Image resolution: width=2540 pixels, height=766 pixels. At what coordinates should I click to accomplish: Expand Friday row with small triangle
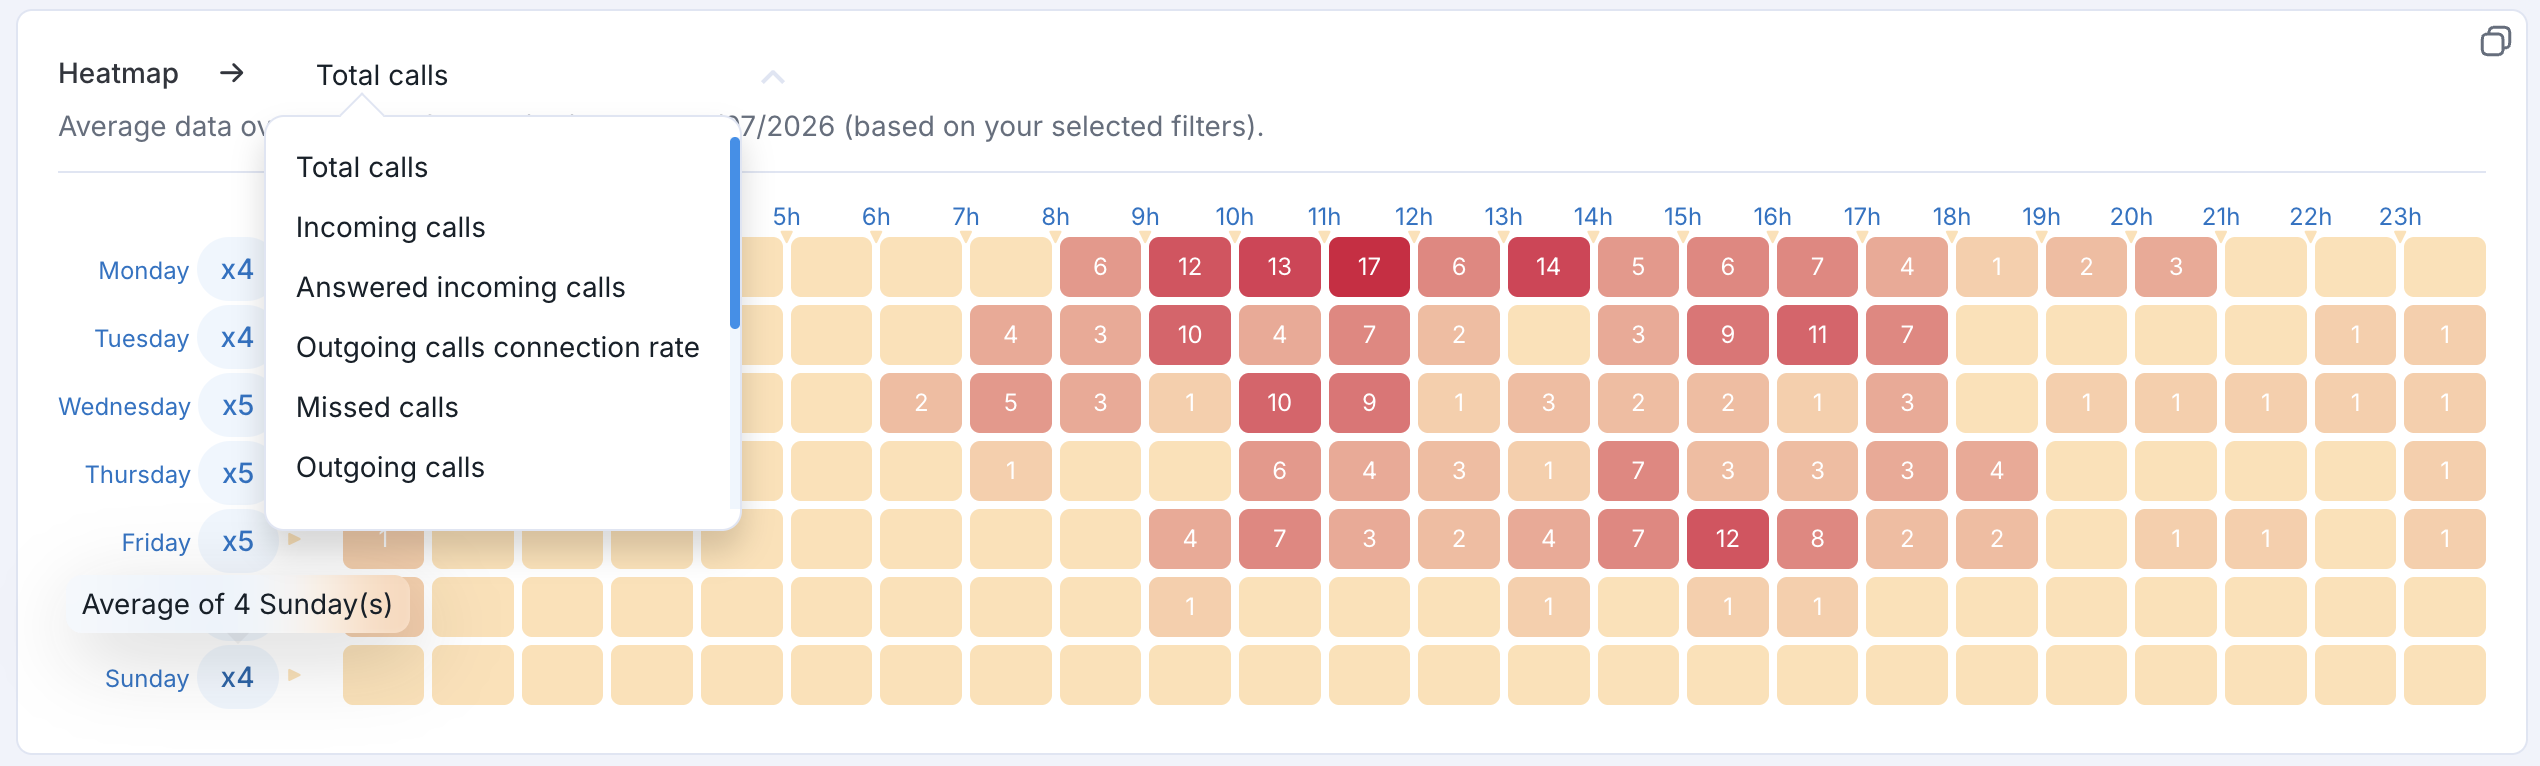(x=294, y=539)
